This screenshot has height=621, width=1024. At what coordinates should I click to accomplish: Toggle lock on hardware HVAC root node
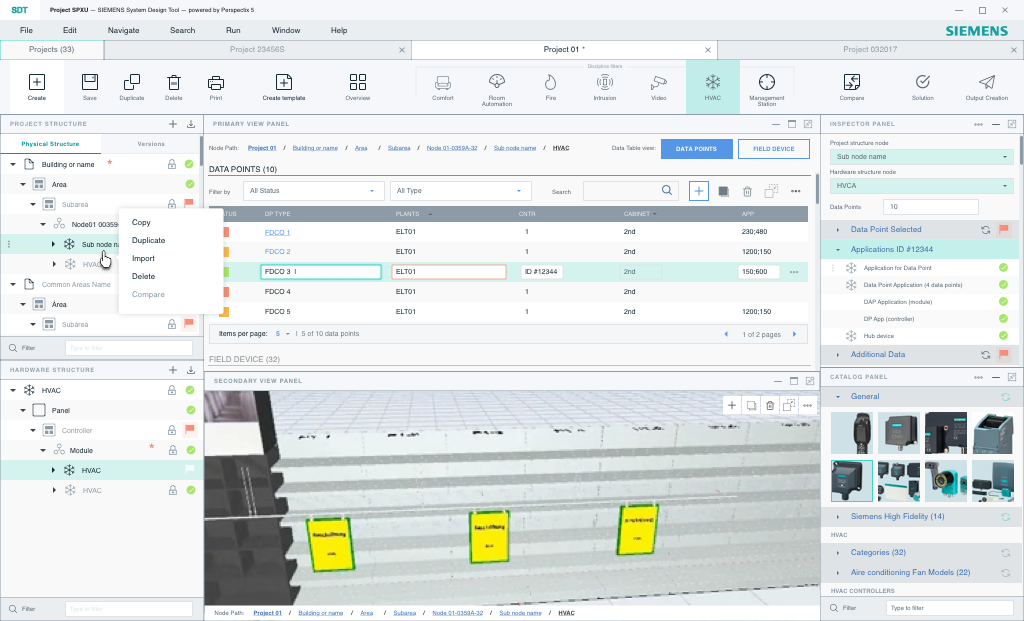172,390
